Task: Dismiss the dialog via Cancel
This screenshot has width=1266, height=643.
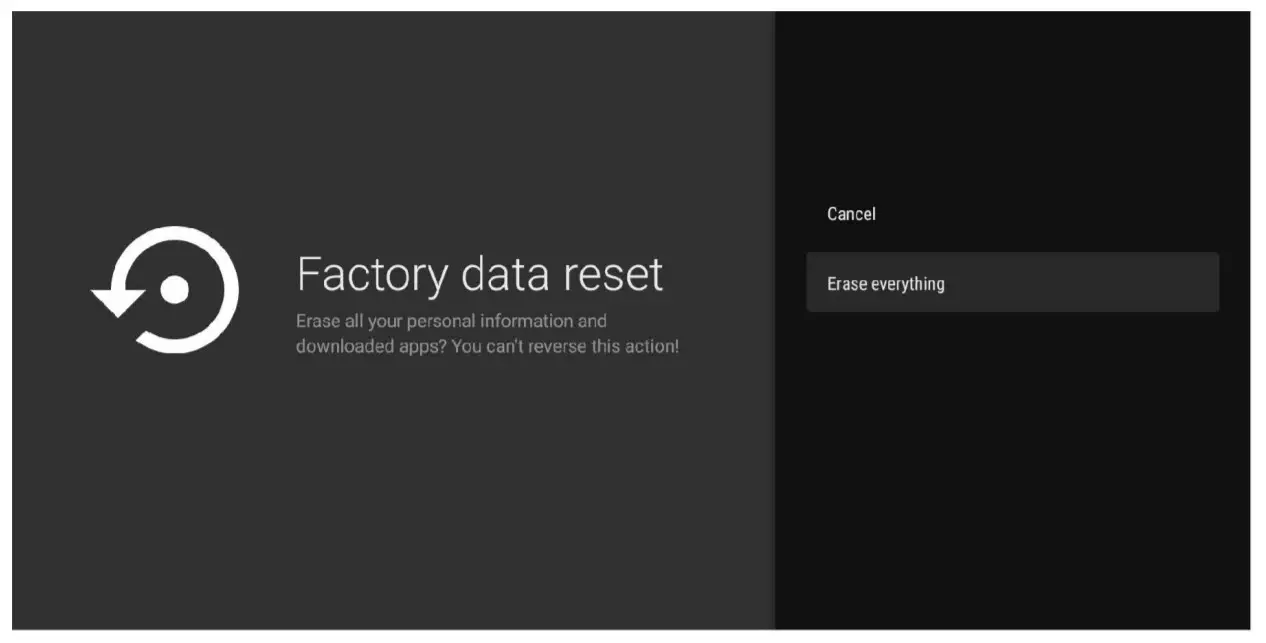Action: (851, 214)
